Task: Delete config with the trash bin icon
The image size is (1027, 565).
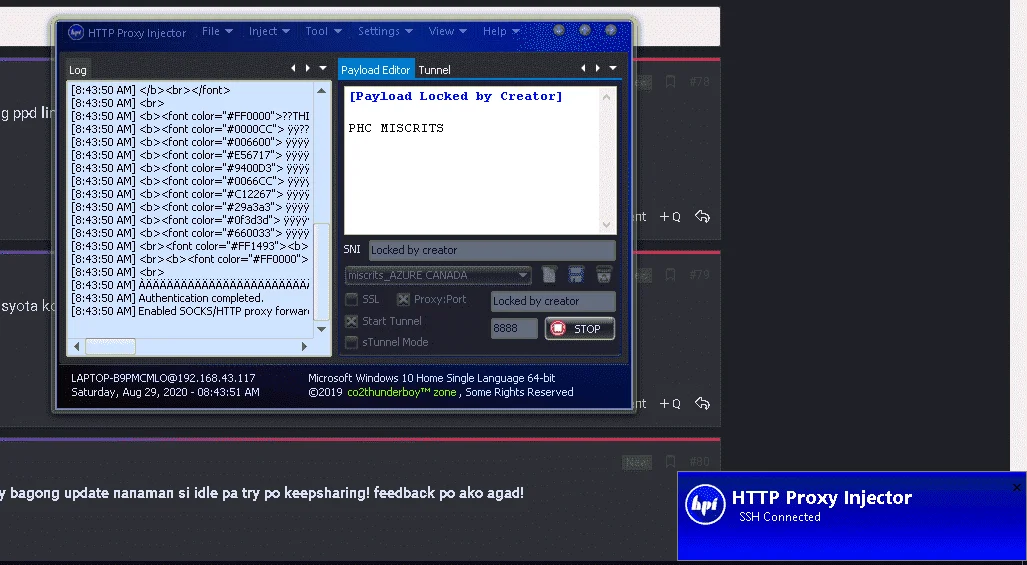Action: 604,274
